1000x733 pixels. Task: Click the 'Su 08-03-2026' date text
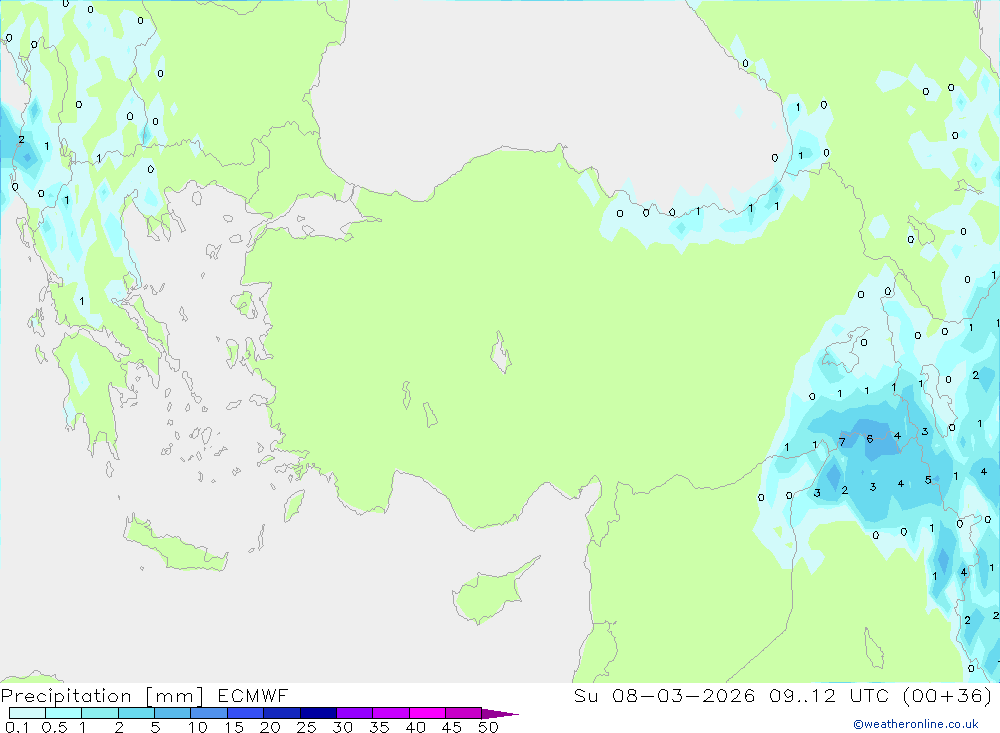click(x=664, y=695)
